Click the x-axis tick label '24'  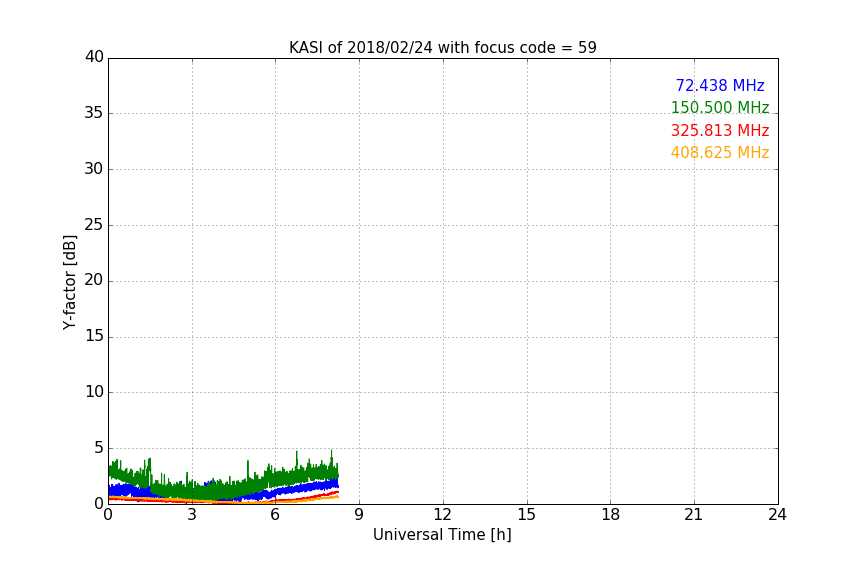pyautogui.click(x=777, y=515)
